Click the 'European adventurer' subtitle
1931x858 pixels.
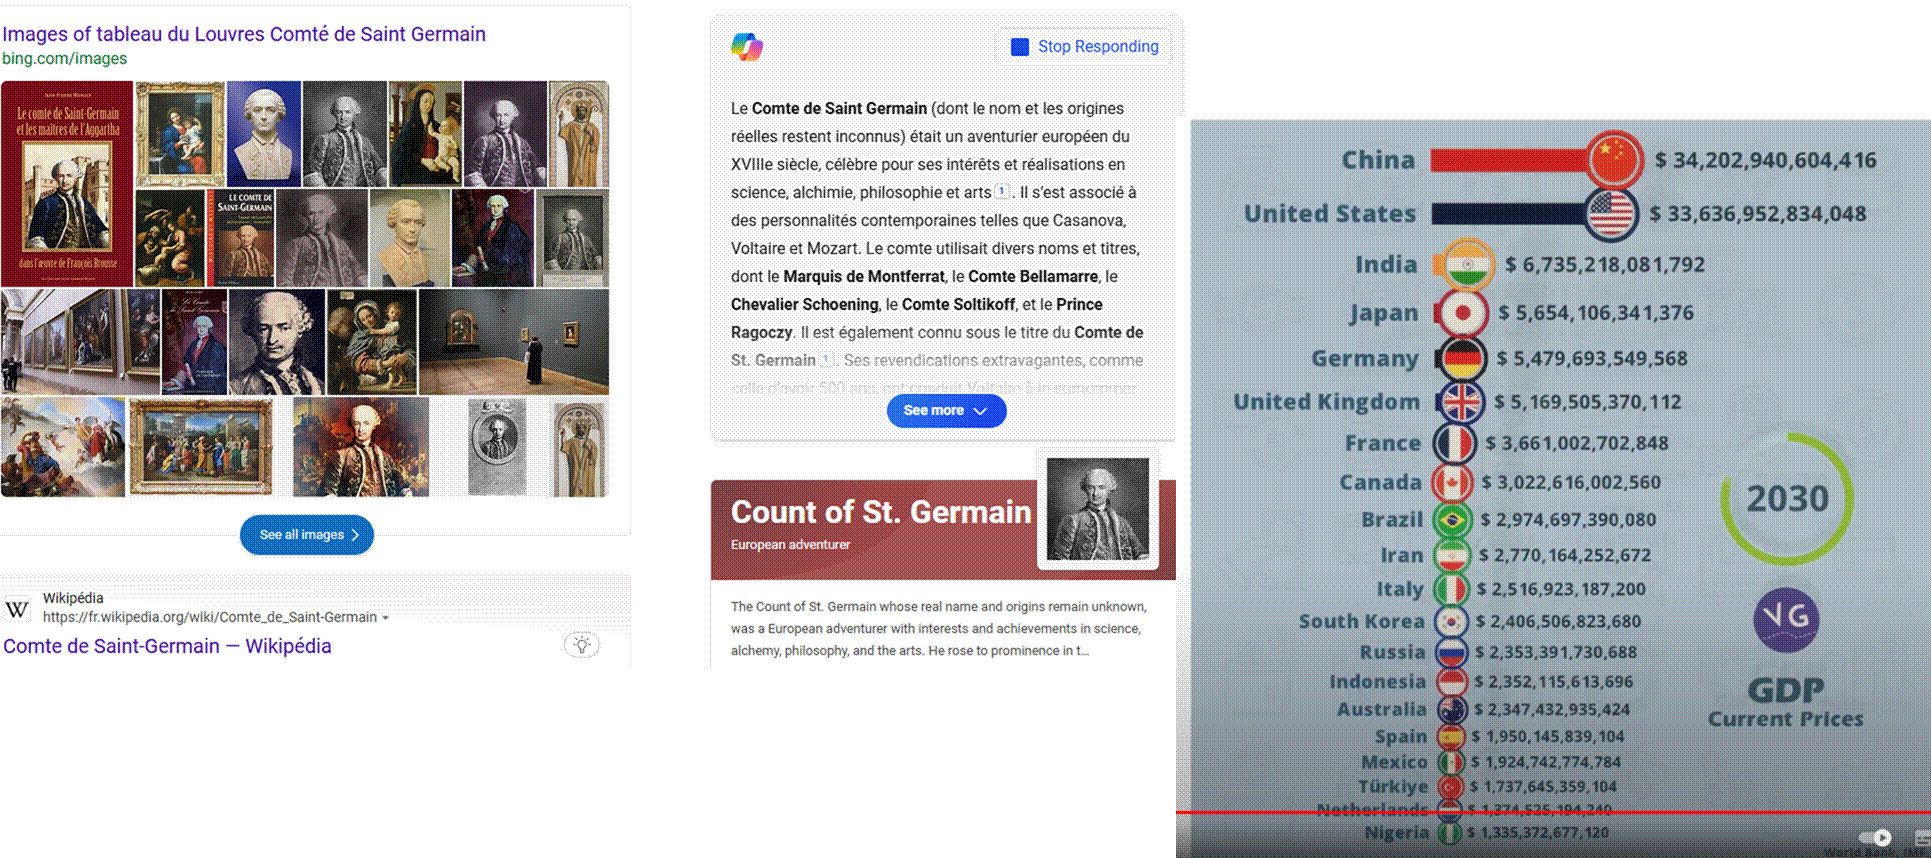tap(790, 545)
